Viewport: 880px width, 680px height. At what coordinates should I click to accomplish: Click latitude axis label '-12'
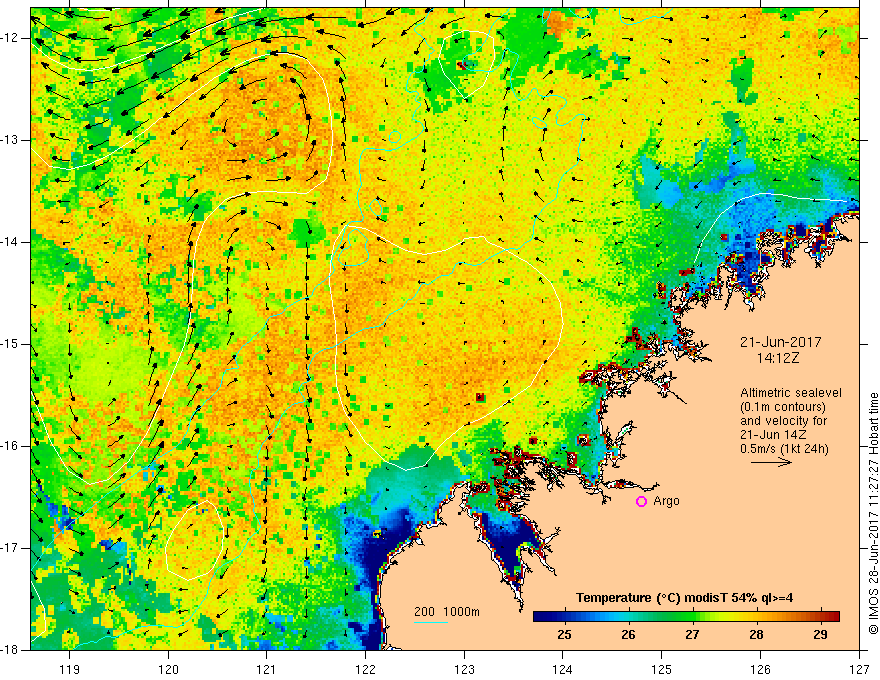pyautogui.click(x=11, y=38)
